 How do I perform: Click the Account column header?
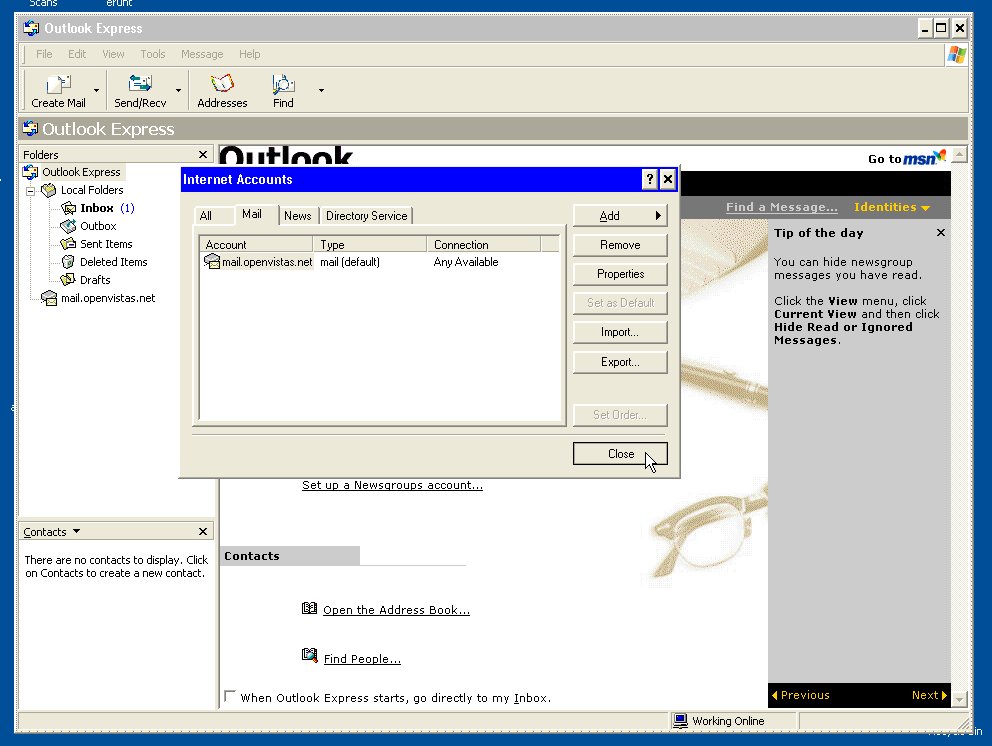pyautogui.click(x=256, y=245)
